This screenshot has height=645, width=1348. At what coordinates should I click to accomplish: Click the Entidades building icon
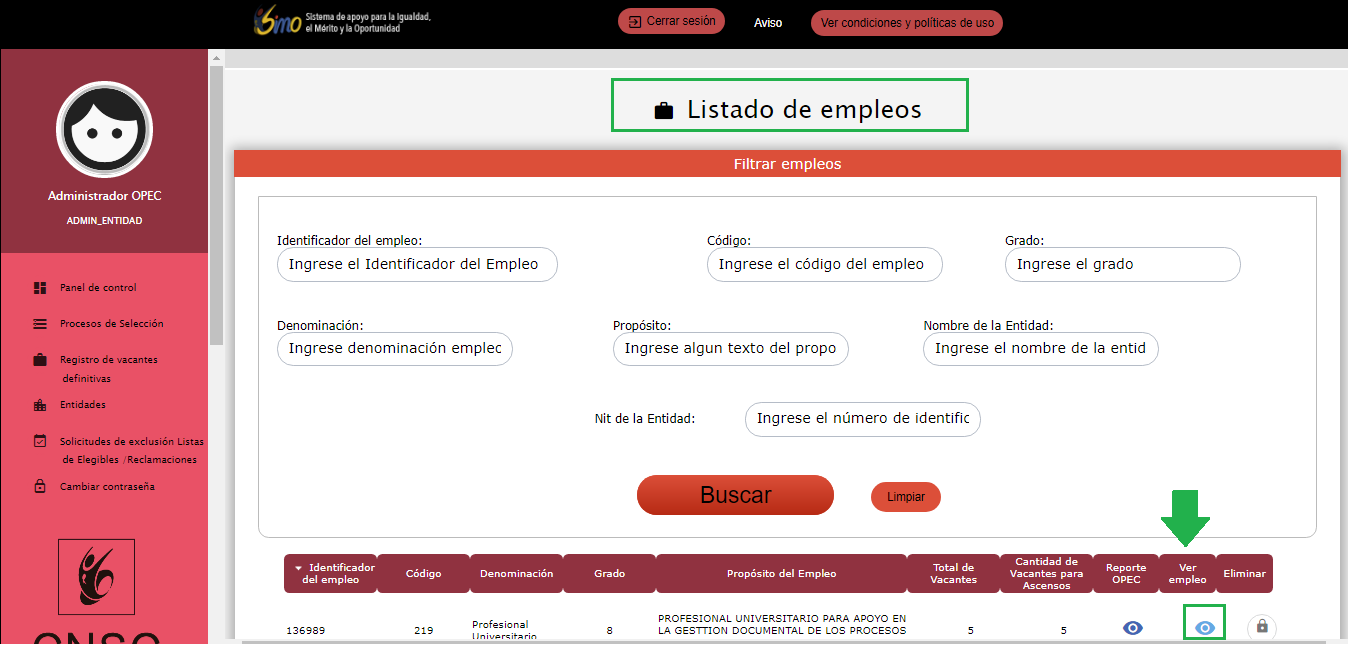click(40, 405)
